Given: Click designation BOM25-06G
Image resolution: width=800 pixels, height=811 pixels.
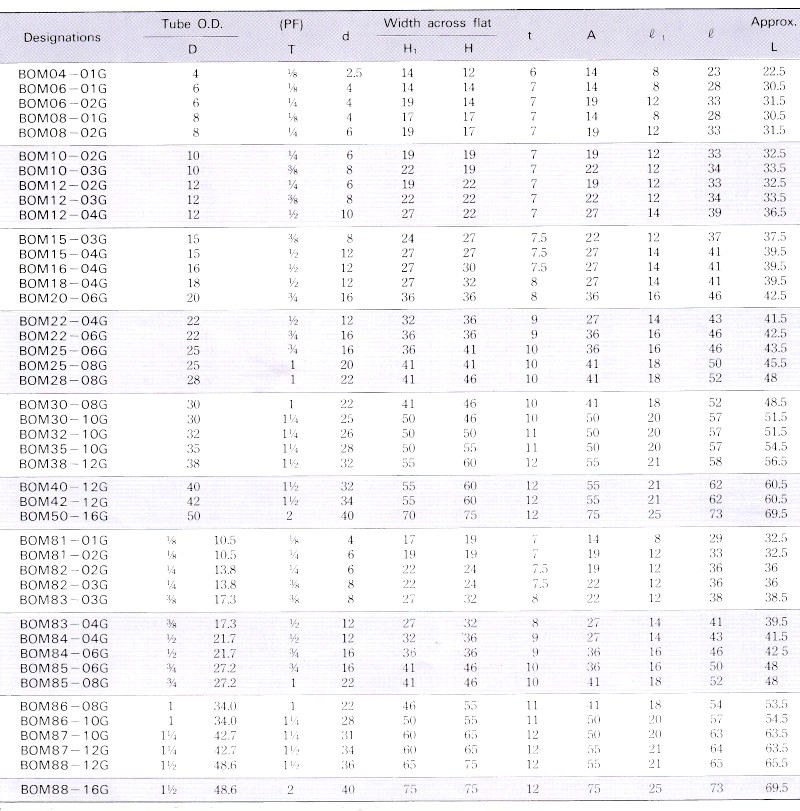Looking at the screenshot, I should (x=63, y=351).
